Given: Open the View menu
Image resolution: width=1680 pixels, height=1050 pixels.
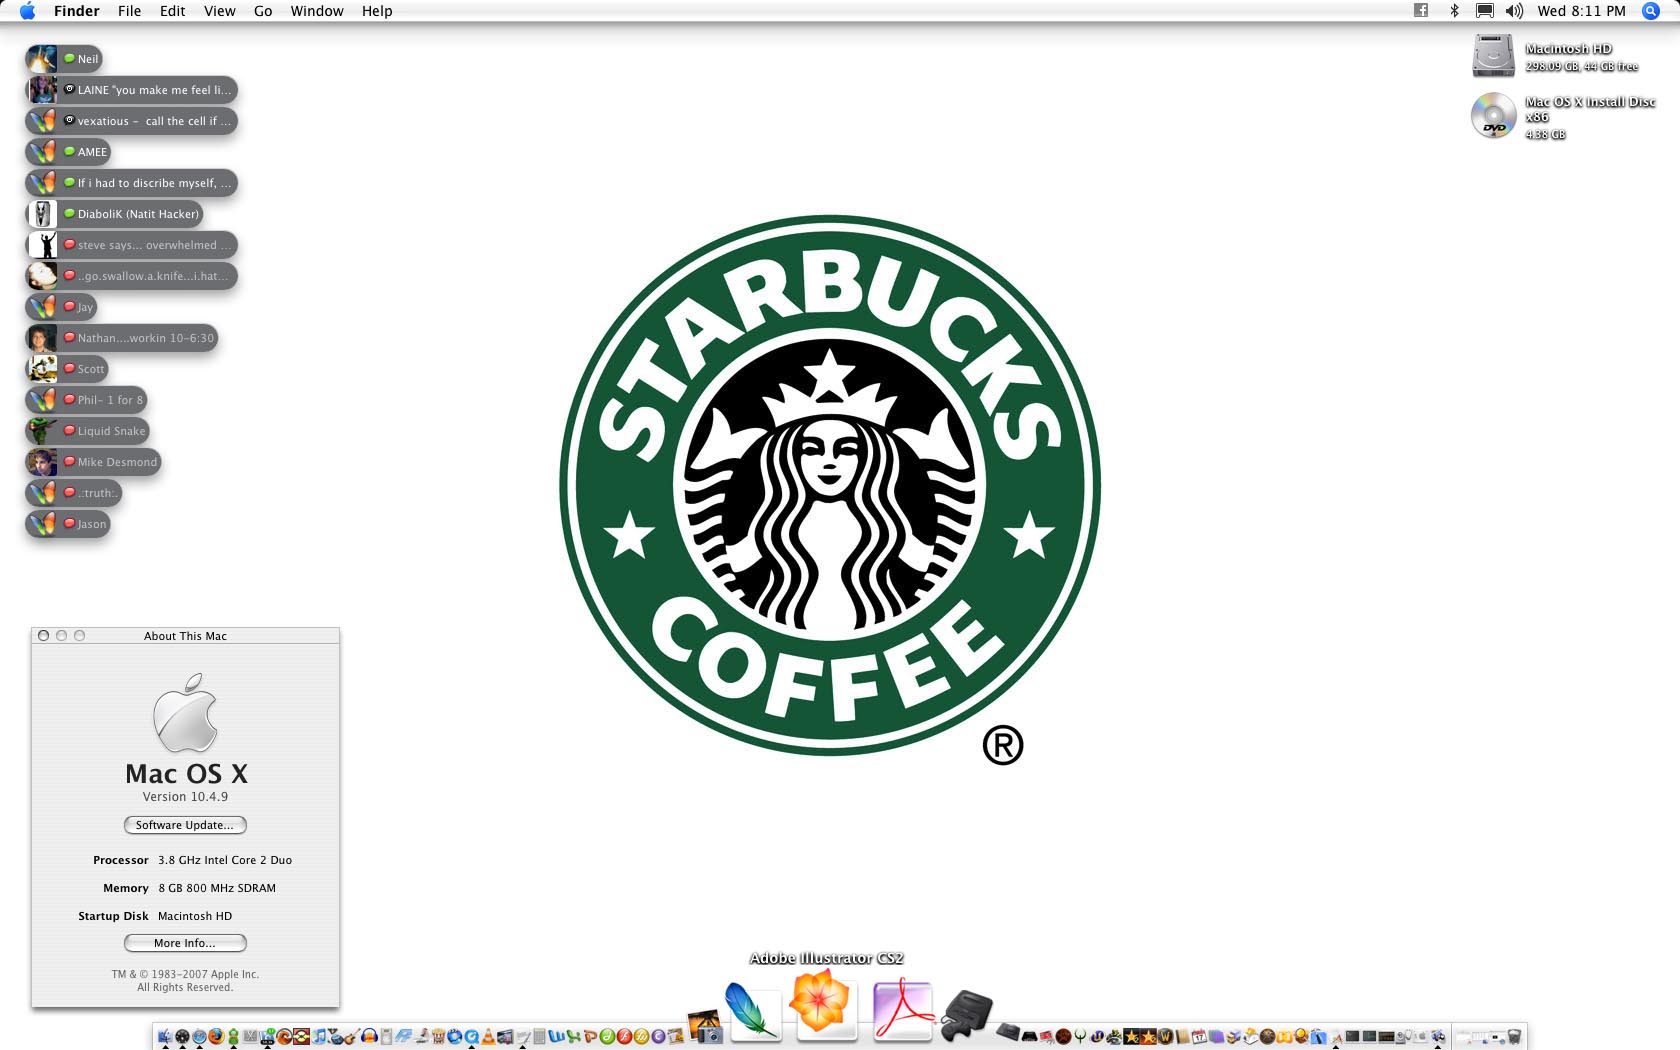Looking at the screenshot, I should (x=219, y=11).
